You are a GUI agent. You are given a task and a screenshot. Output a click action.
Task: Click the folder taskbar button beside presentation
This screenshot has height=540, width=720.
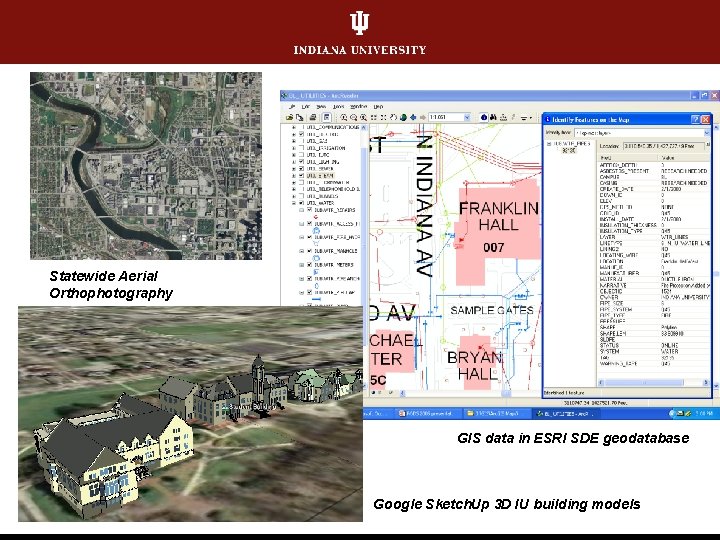tap(496, 413)
